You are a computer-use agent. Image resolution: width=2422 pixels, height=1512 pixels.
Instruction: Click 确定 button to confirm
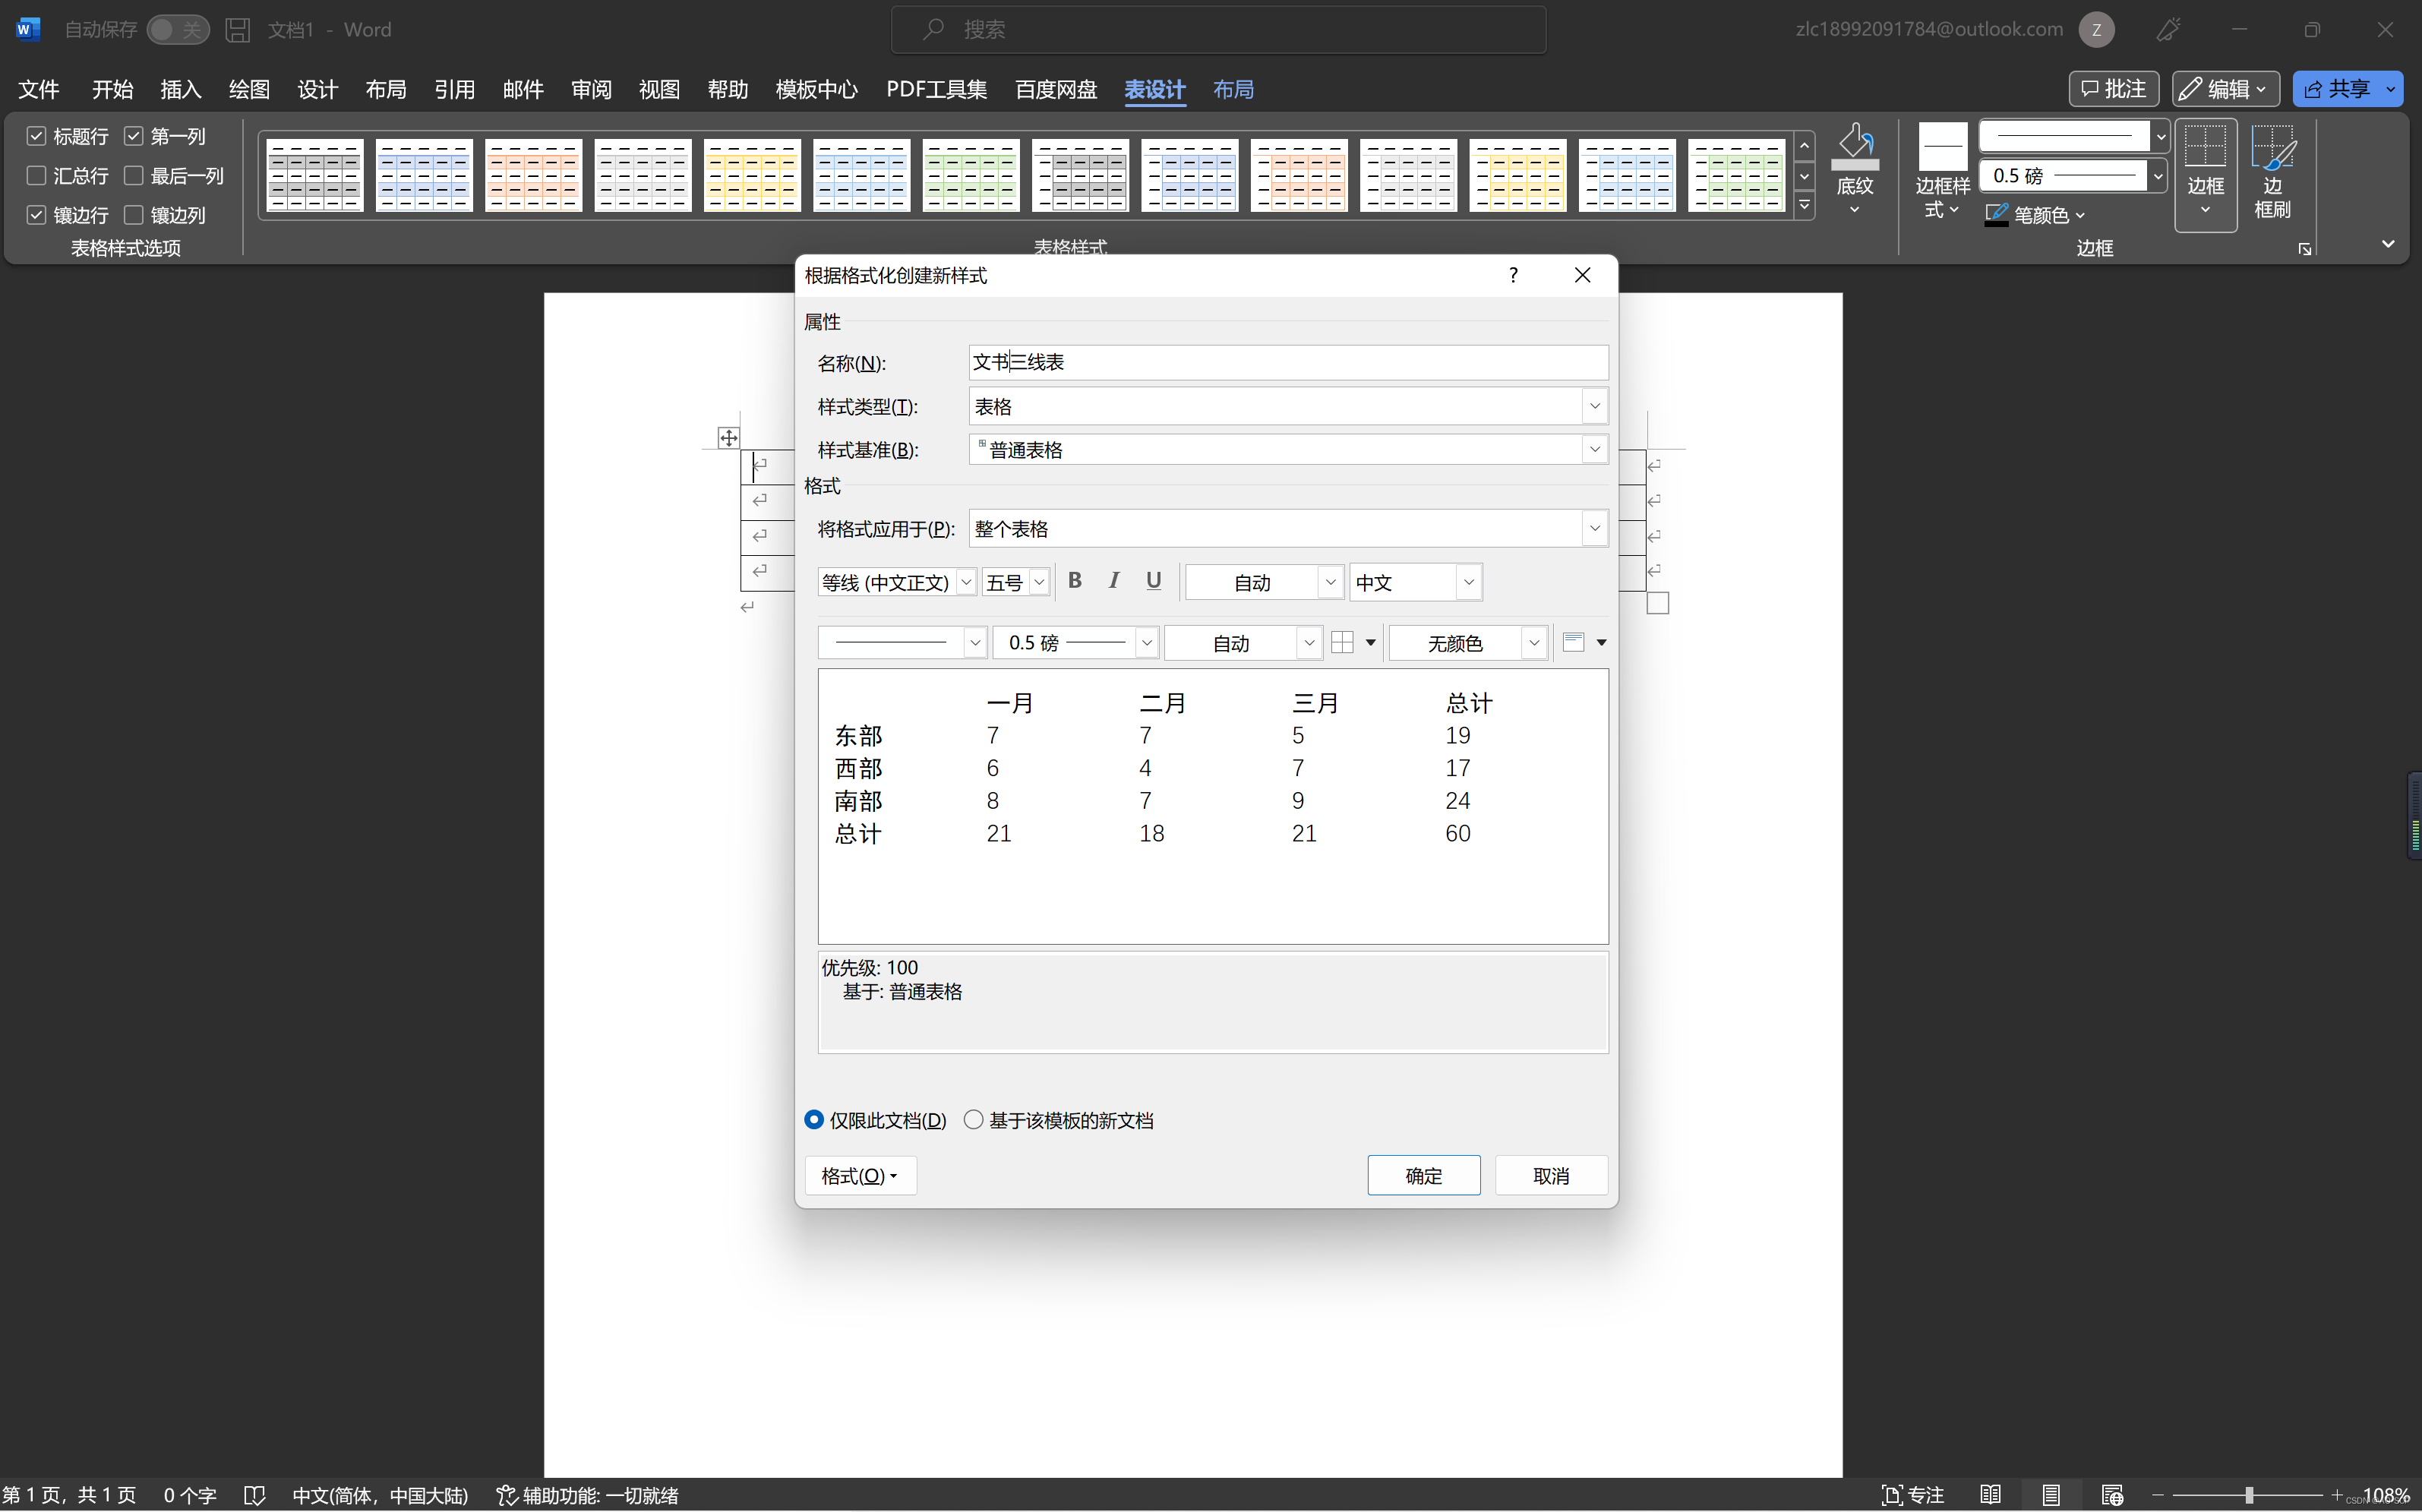pyautogui.click(x=1423, y=1174)
